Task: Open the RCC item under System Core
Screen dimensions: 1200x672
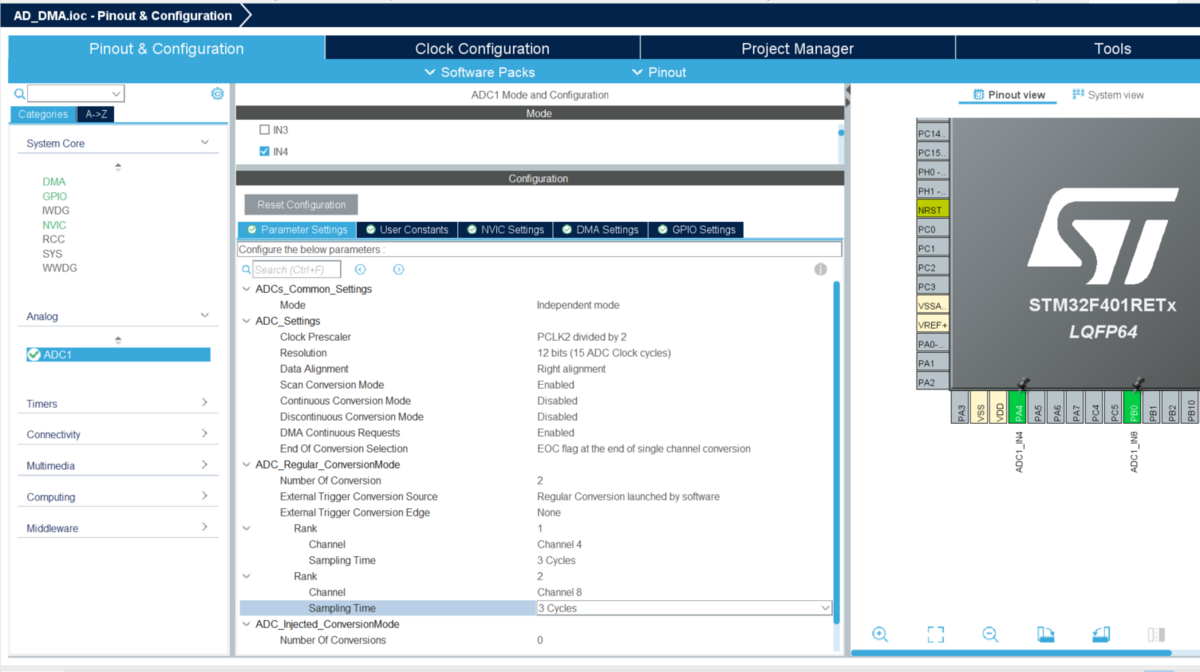Action: [x=53, y=240]
